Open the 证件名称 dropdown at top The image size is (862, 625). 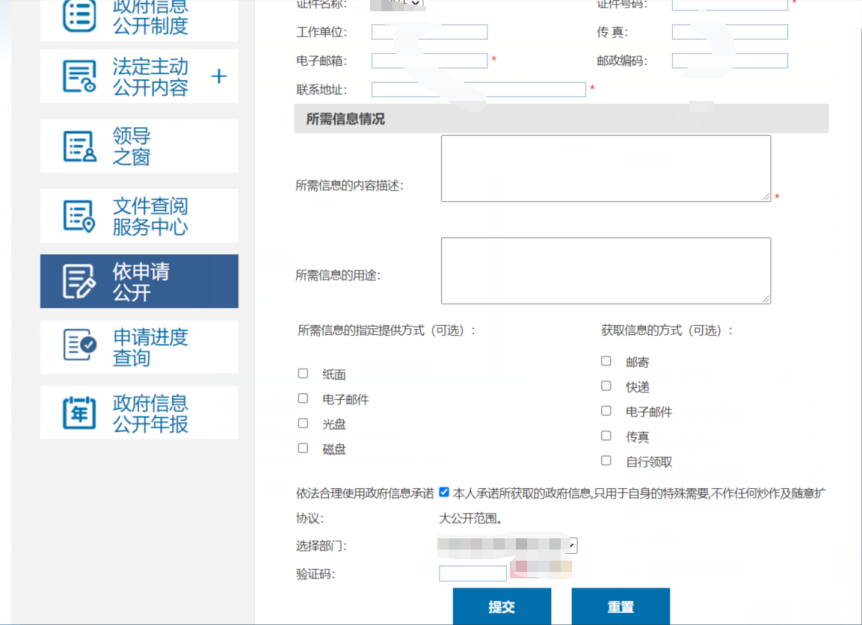coord(397,4)
